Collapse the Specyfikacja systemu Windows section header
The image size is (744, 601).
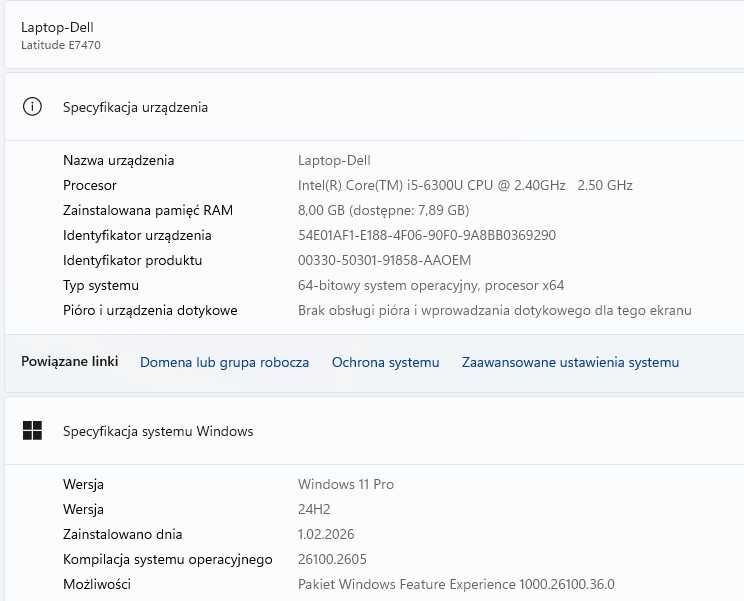click(x=374, y=431)
